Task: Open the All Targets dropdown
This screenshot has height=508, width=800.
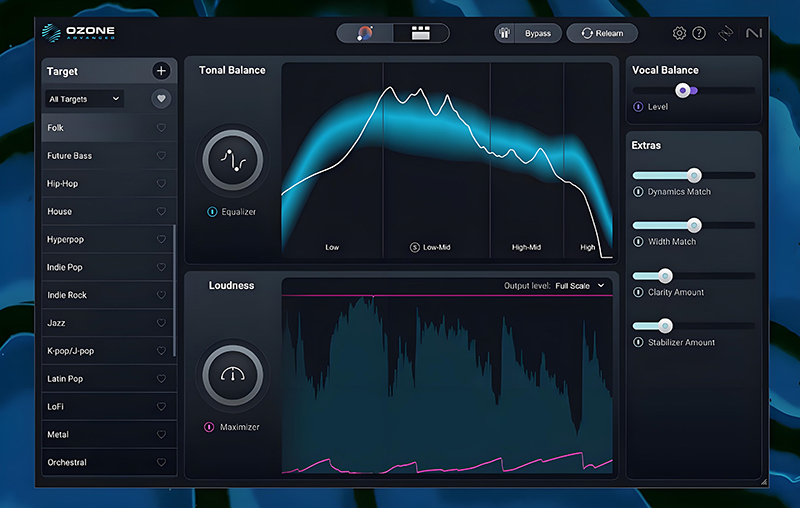Action: pyautogui.click(x=84, y=99)
